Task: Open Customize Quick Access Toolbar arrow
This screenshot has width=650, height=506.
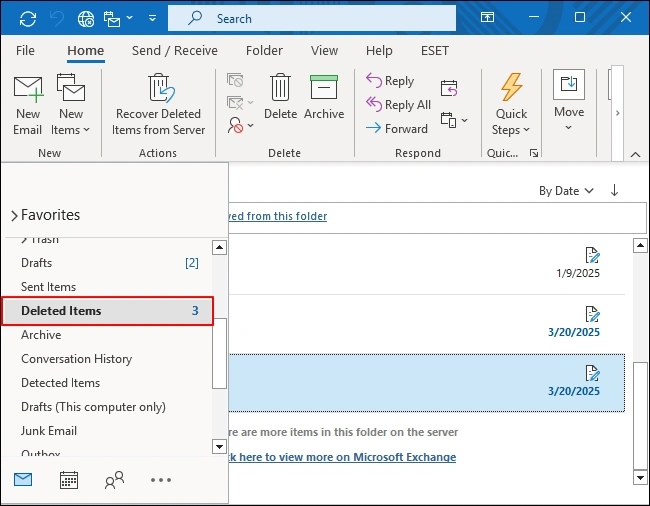Action: coord(153,18)
